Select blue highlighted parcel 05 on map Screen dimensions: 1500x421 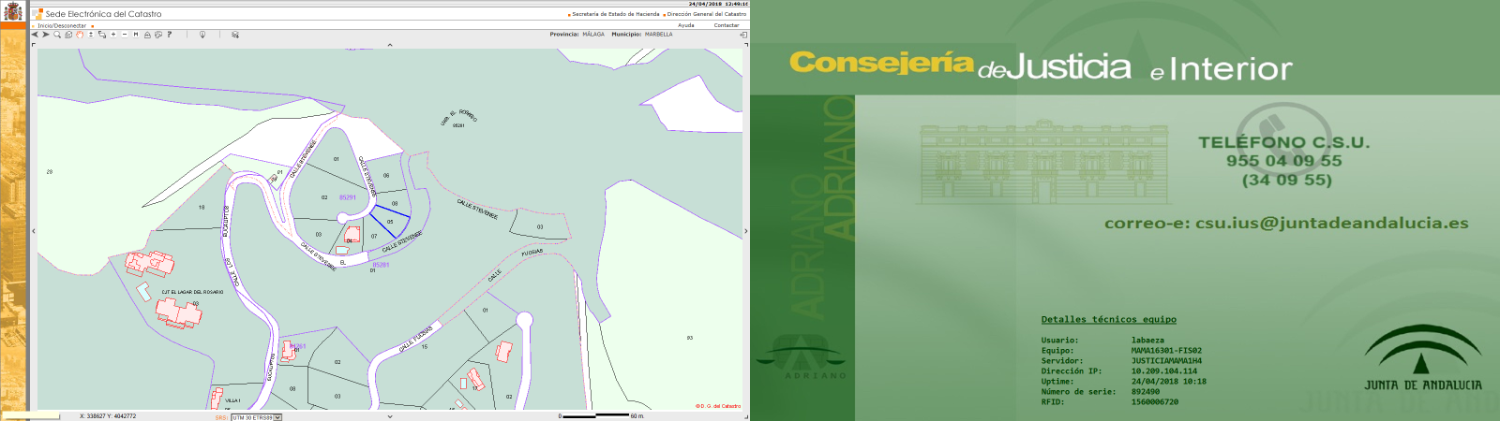tap(390, 221)
